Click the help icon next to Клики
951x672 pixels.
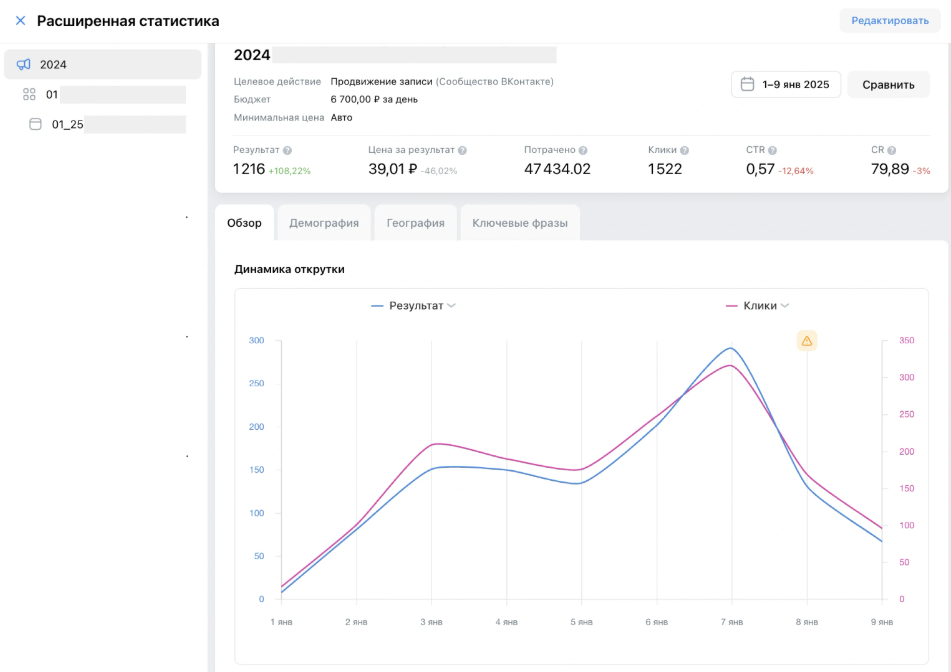[684, 151]
